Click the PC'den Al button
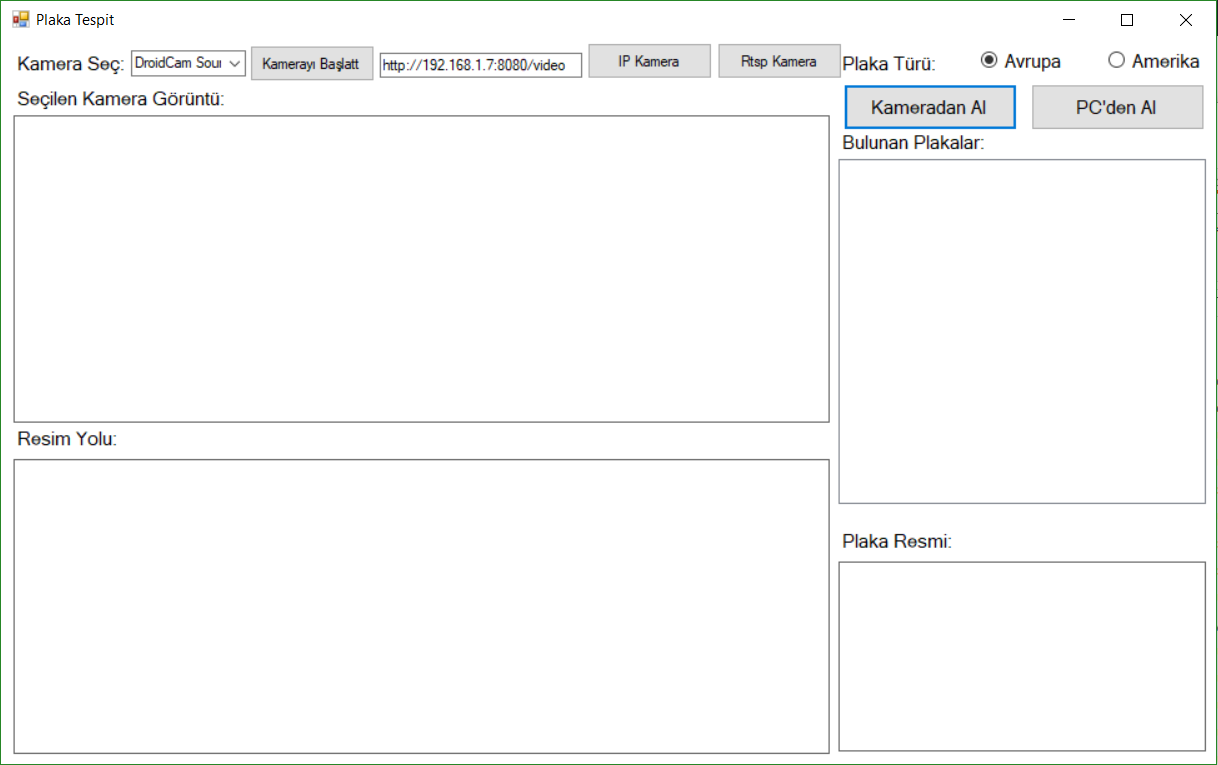1218x765 pixels. 1117,107
